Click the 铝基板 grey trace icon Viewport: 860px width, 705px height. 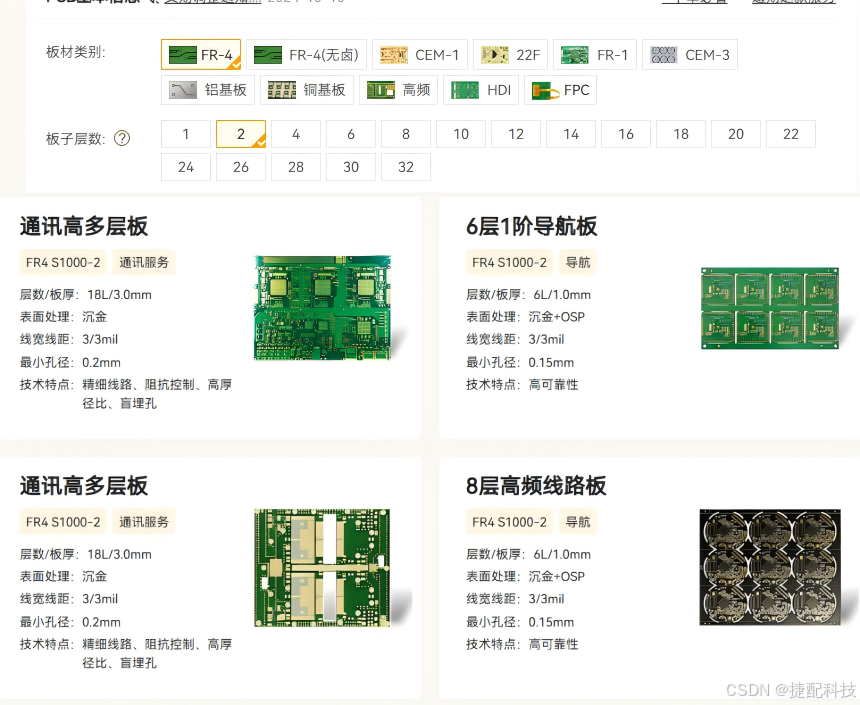point(183,90)
